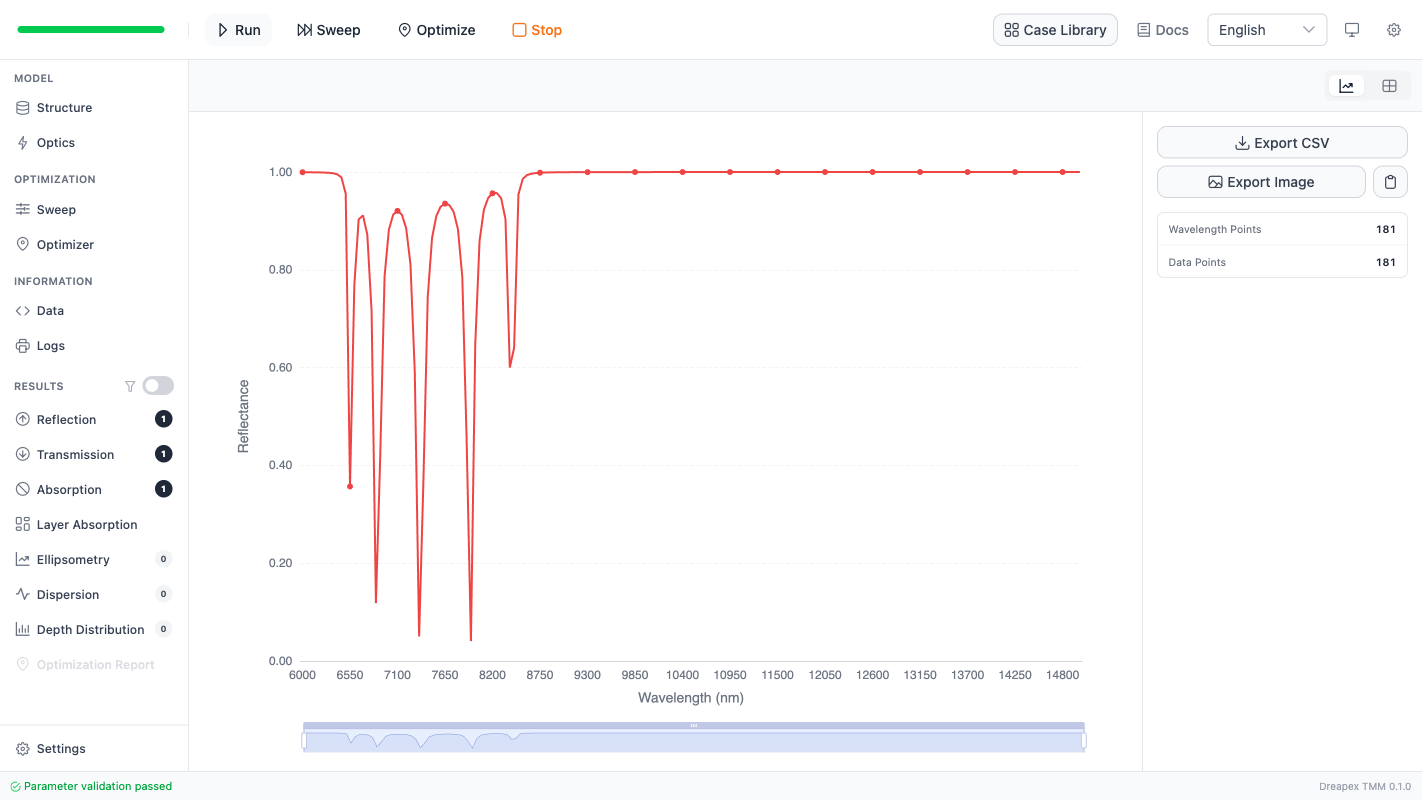Click the minimap below the reflectance chart
The height and width of the screenshot is (800, 1422).
pos(693,736)
